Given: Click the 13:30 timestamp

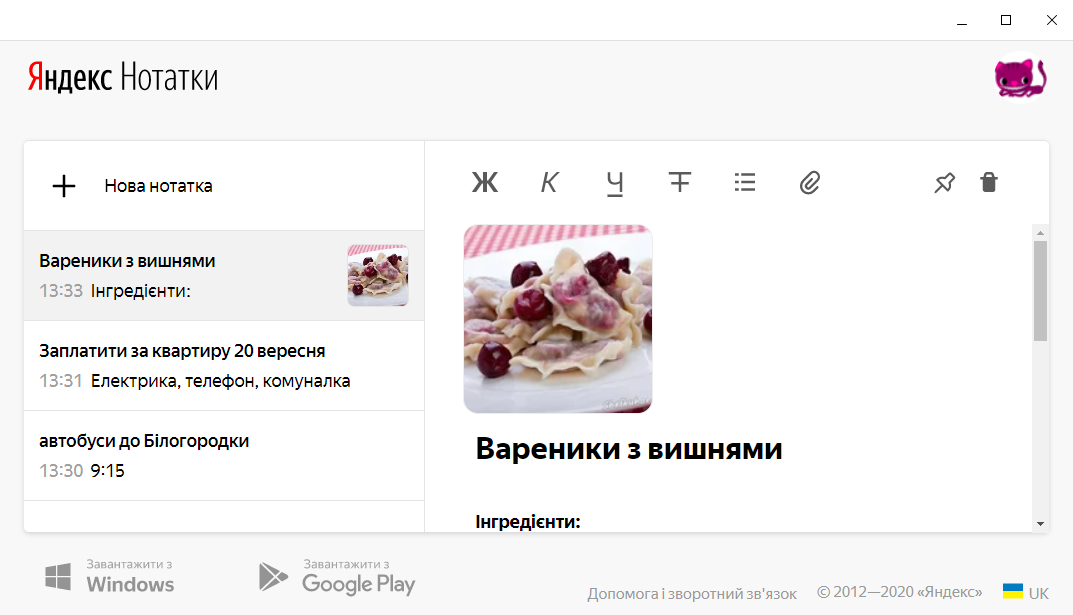Looking at the screenshot, I should pyautogui.click(x=61, y=471).
